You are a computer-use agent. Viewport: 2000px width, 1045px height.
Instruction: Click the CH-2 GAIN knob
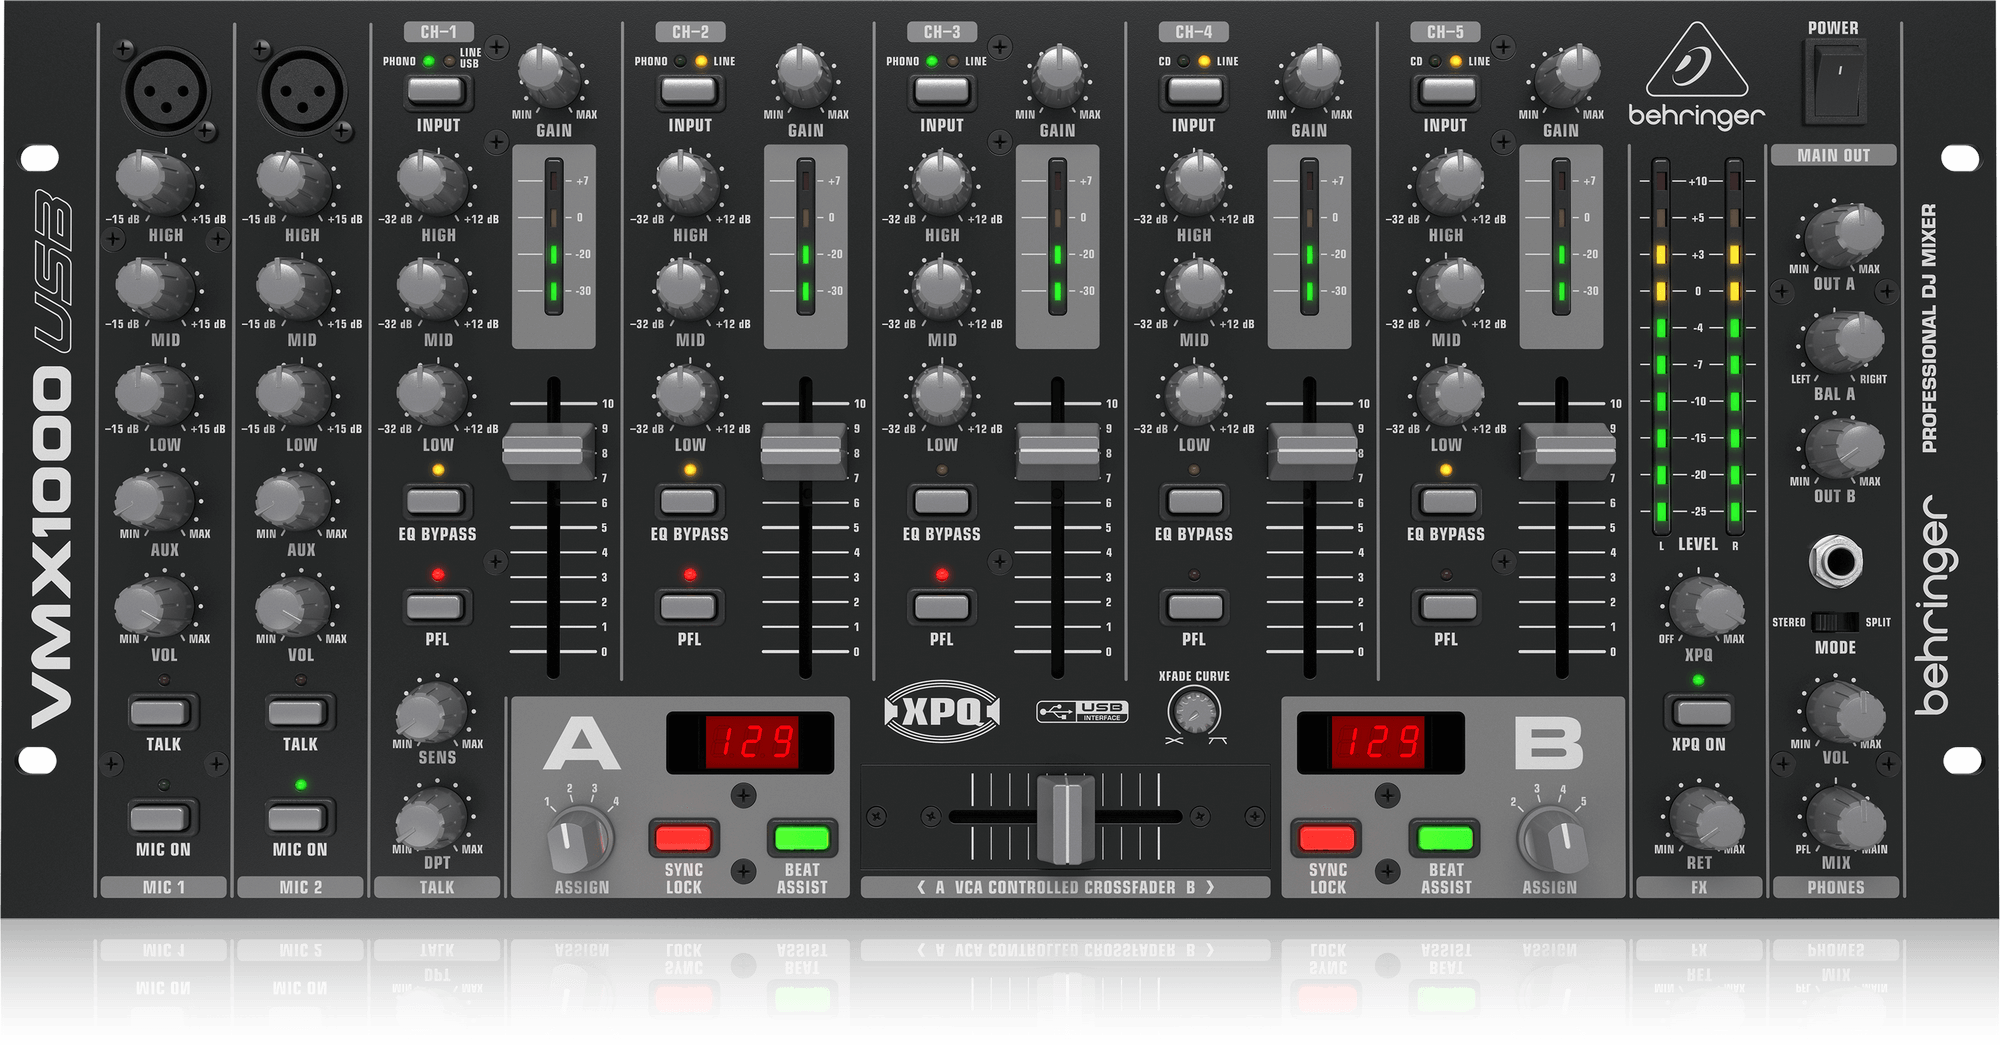click(803, 77)
